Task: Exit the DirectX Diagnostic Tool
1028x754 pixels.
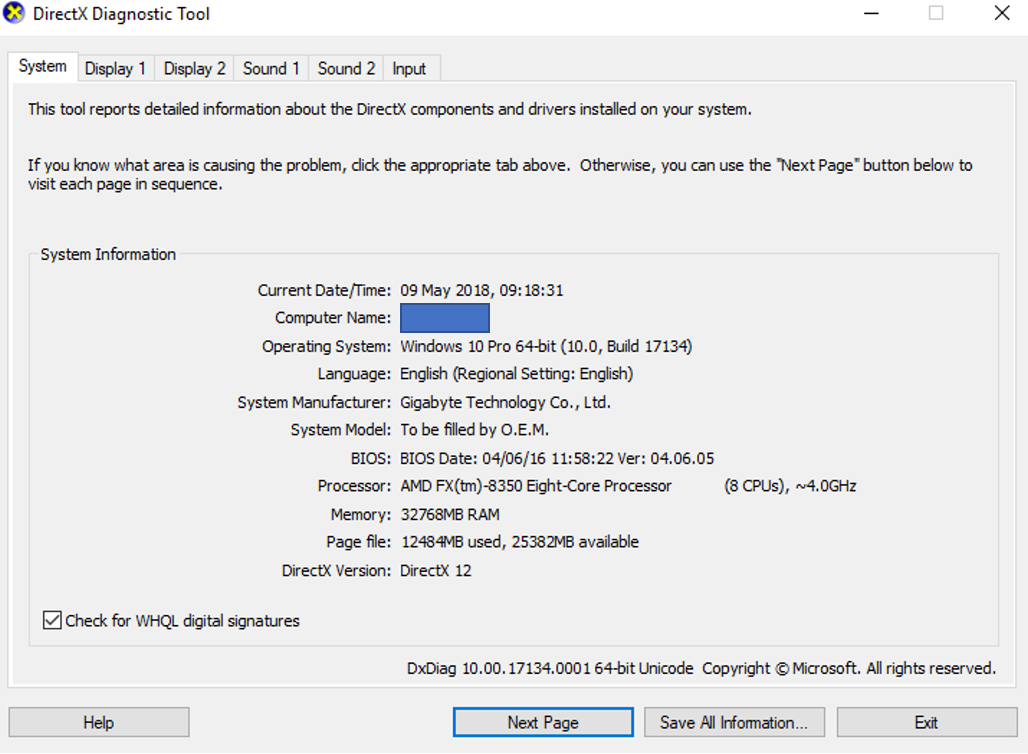Action: pos(925,722)
